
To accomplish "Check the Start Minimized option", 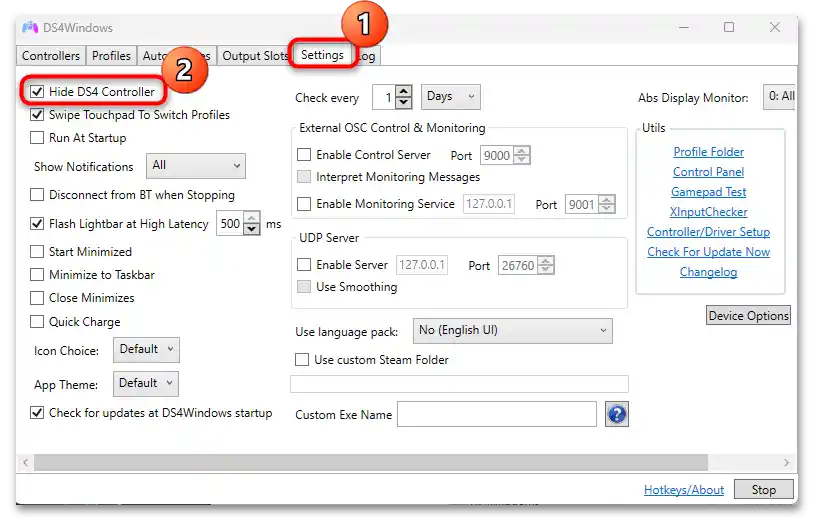I will tap(37, 252).
